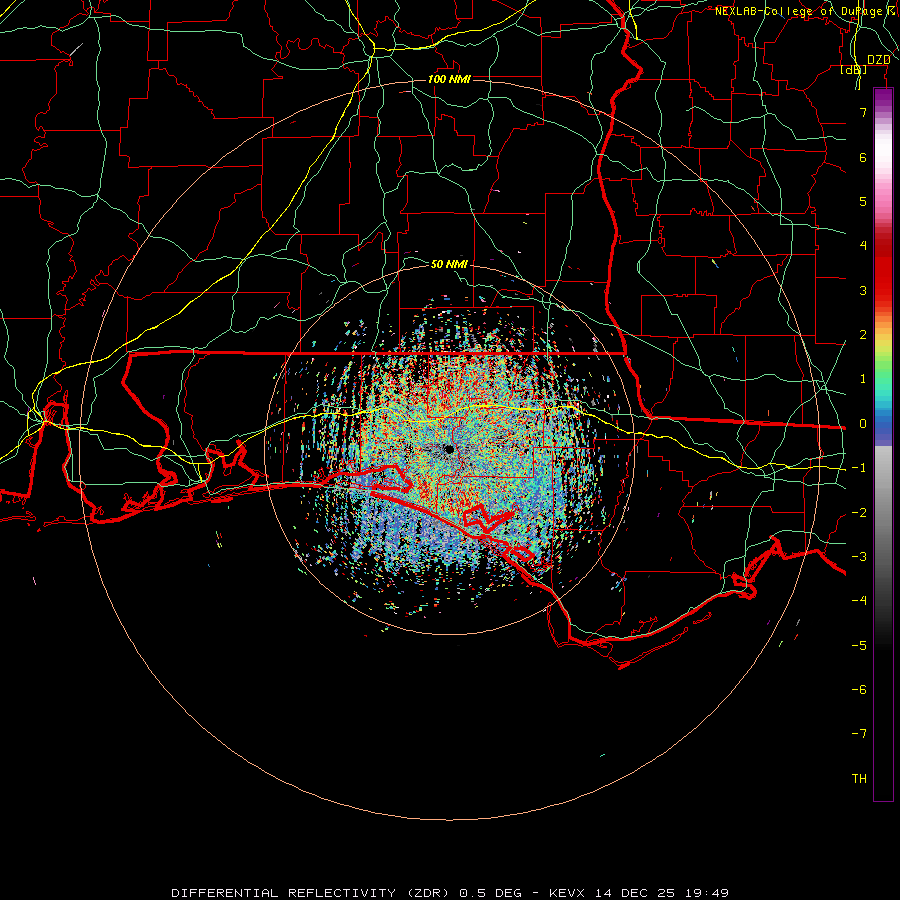Click the 4 value on color scale
Image resolution: width=900 pixels, height=900 pixels.
(863, 246)
